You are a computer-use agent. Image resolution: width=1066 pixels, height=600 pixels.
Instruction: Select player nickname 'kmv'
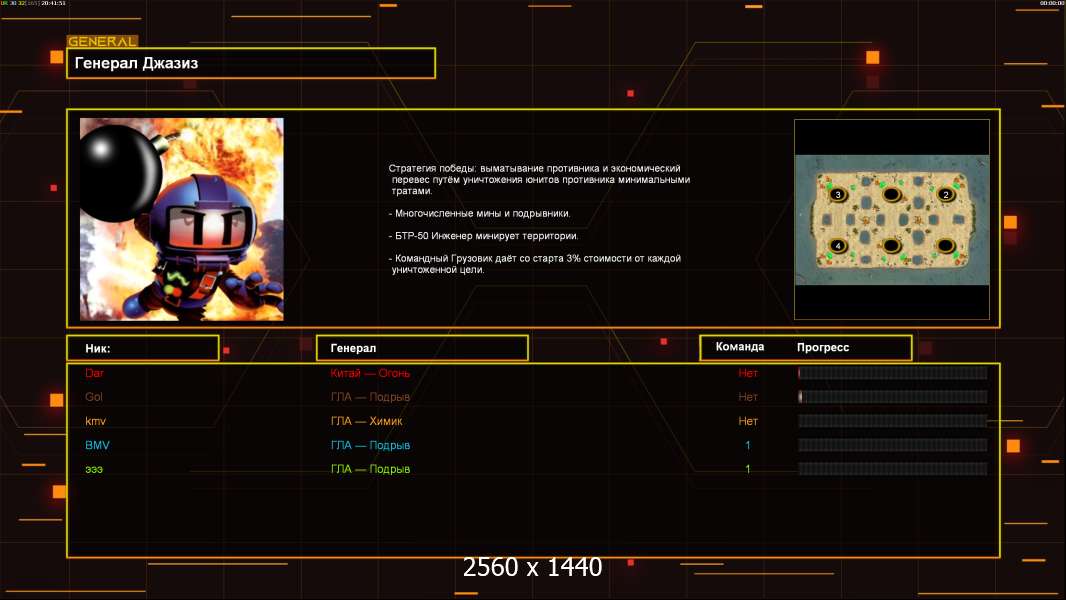[x=95, y=421]
